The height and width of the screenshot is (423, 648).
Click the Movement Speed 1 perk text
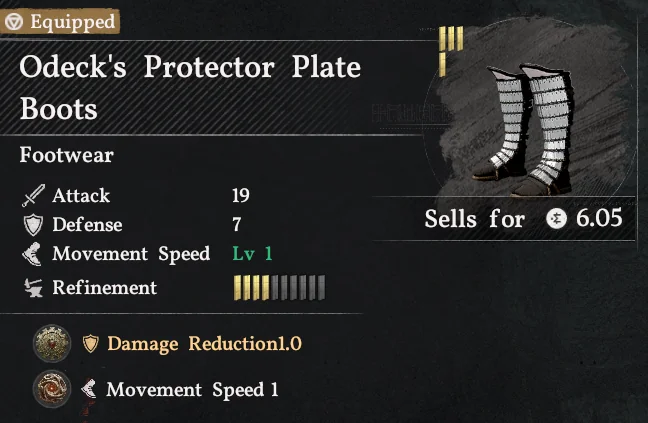[x=192, y=390]
